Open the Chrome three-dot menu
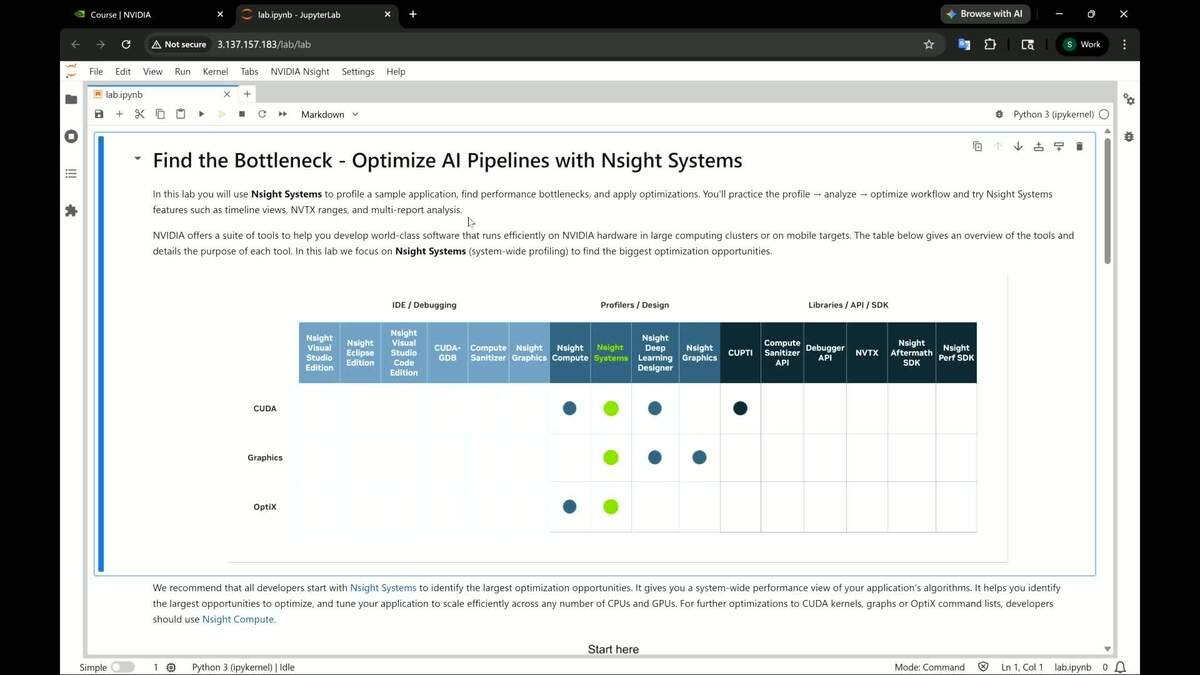1200x675 pixels. (x=1125, y=44)
